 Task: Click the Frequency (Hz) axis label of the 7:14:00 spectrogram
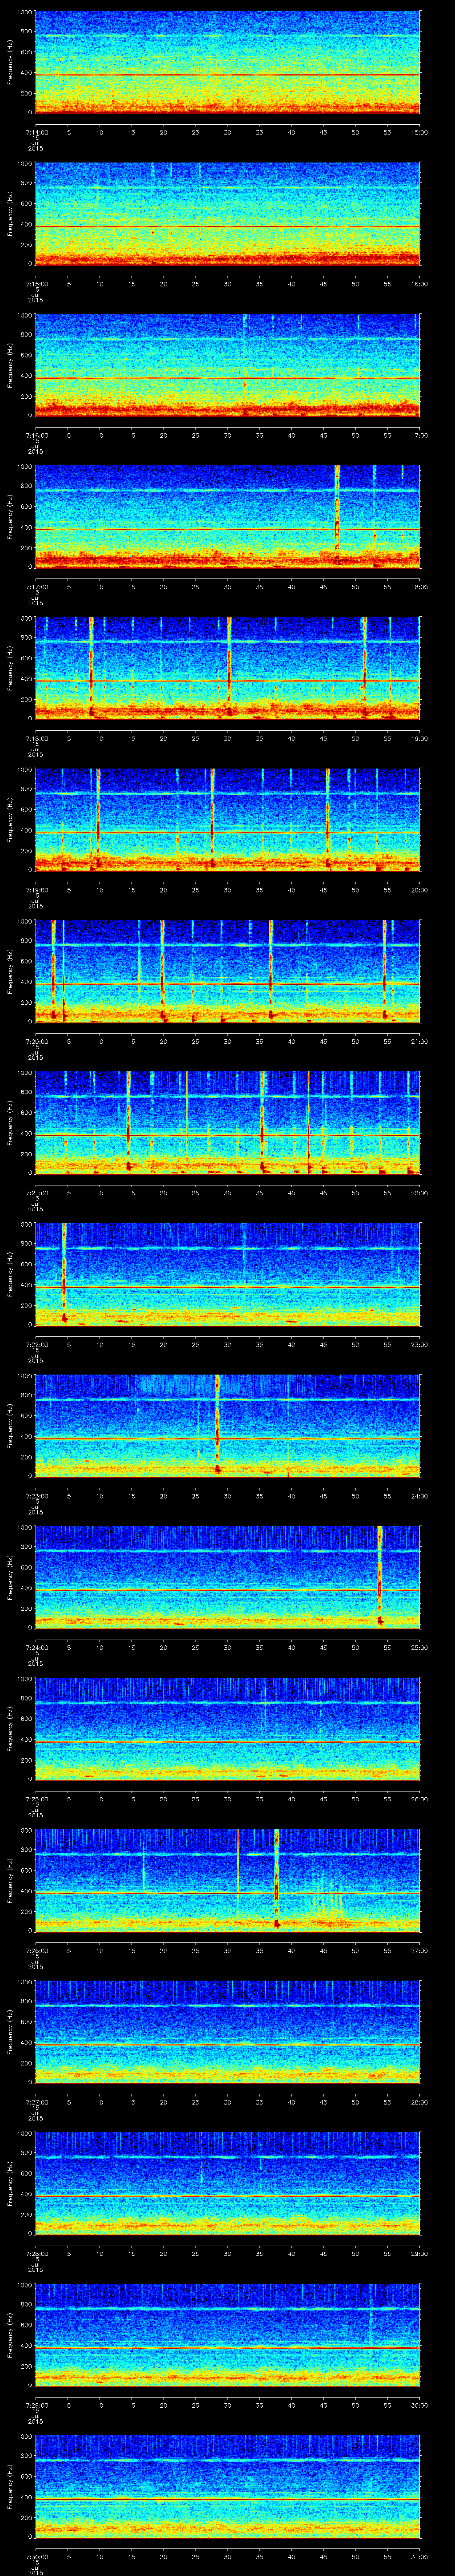10,62
